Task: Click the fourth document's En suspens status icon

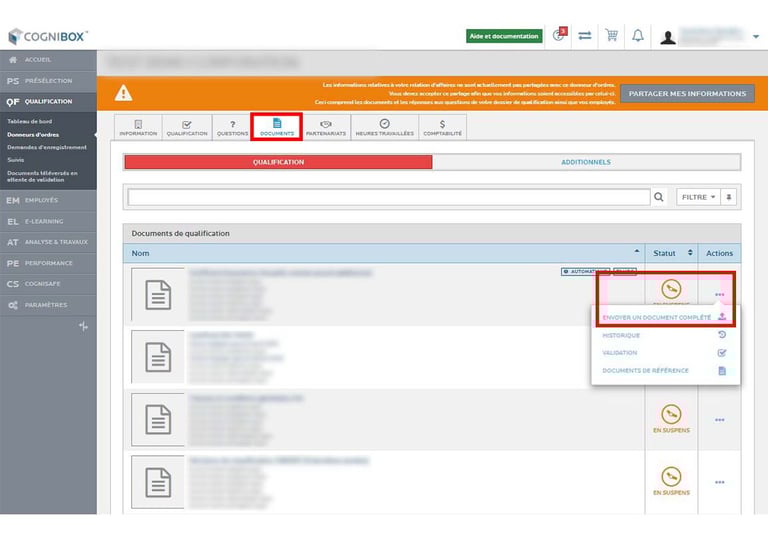Action: pyautogui.click(x=671, y=477)
